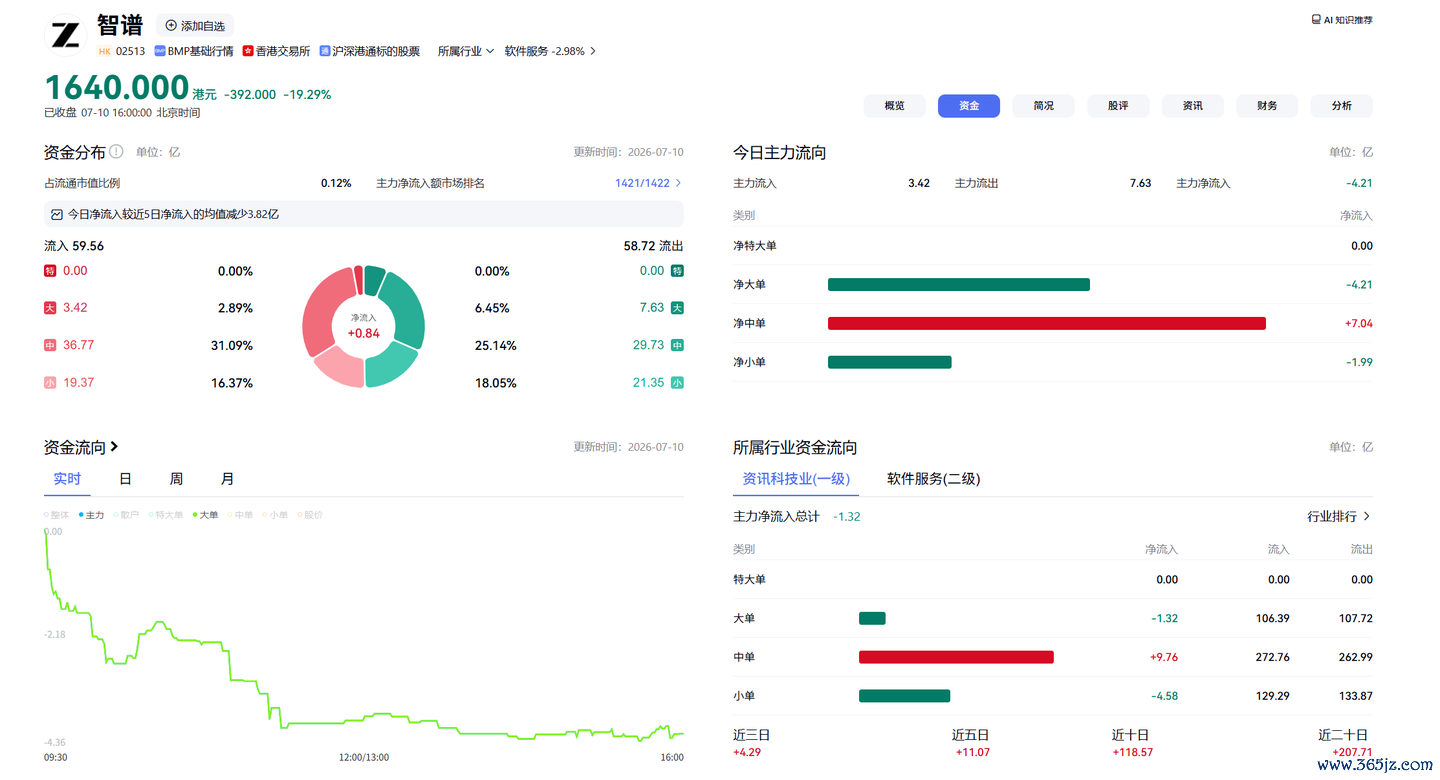The image size is (1440, 780).
Task: Click the 净流入 +0.84 donut center
Action: pos(363,326)
